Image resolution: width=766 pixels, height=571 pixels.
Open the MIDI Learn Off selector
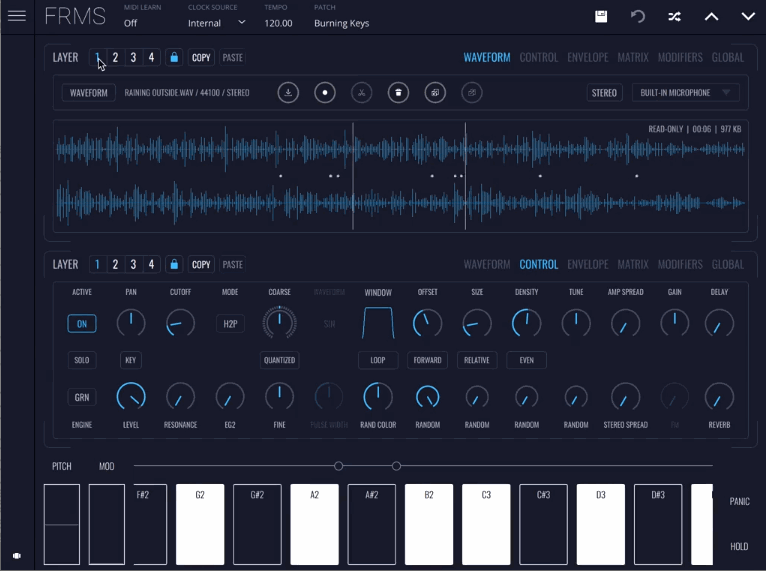130,23
